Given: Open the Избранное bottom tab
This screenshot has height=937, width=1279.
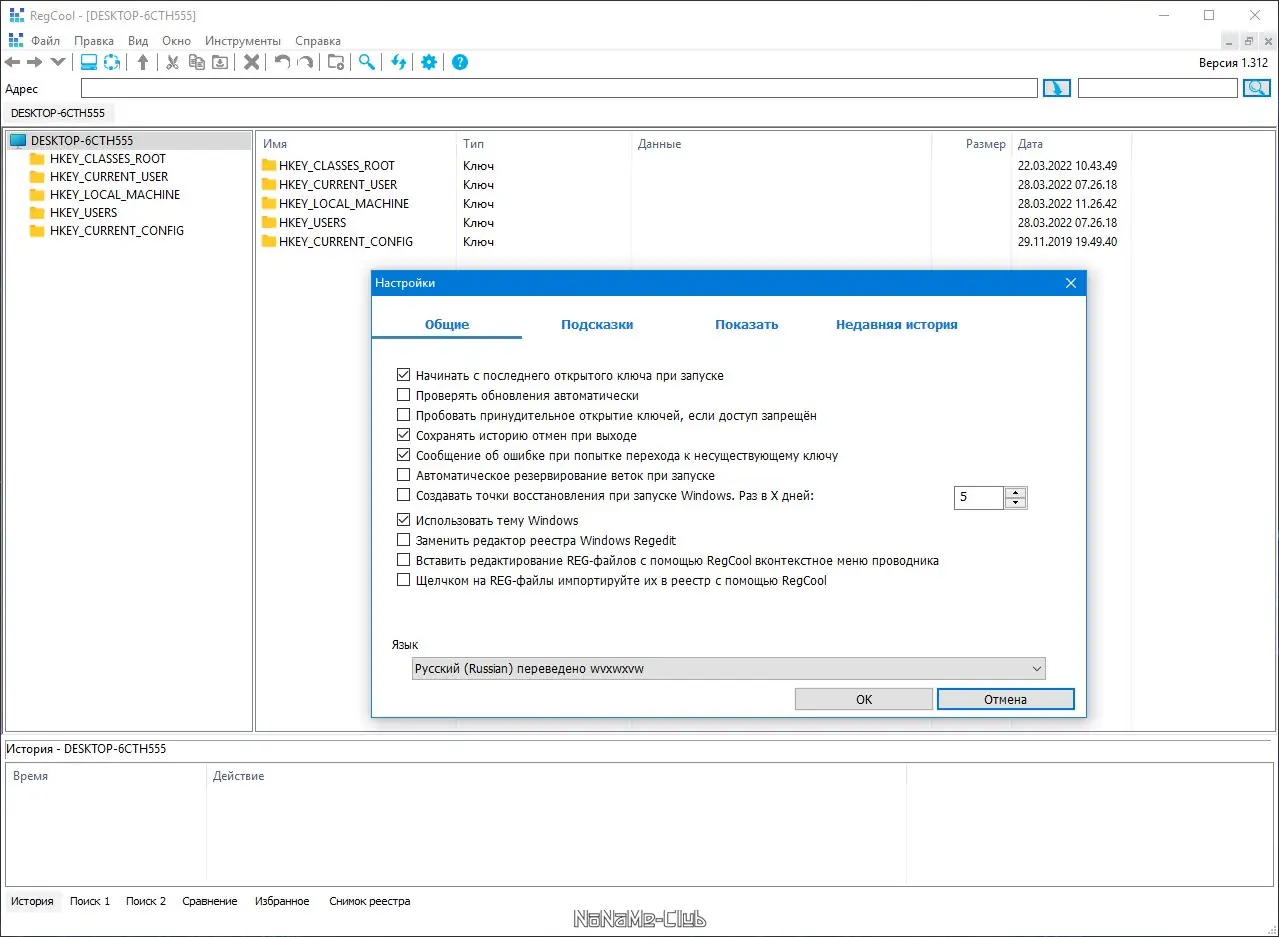Looking at the screenshot, I should 282,901.
